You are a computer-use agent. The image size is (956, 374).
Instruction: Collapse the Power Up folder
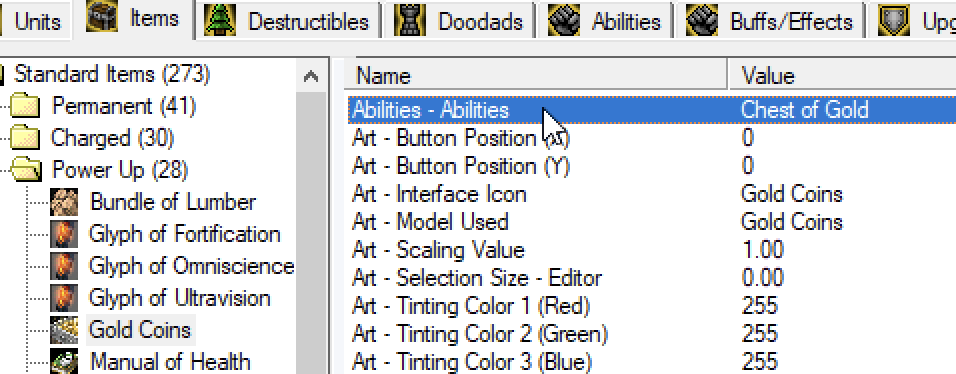(26, 170)
